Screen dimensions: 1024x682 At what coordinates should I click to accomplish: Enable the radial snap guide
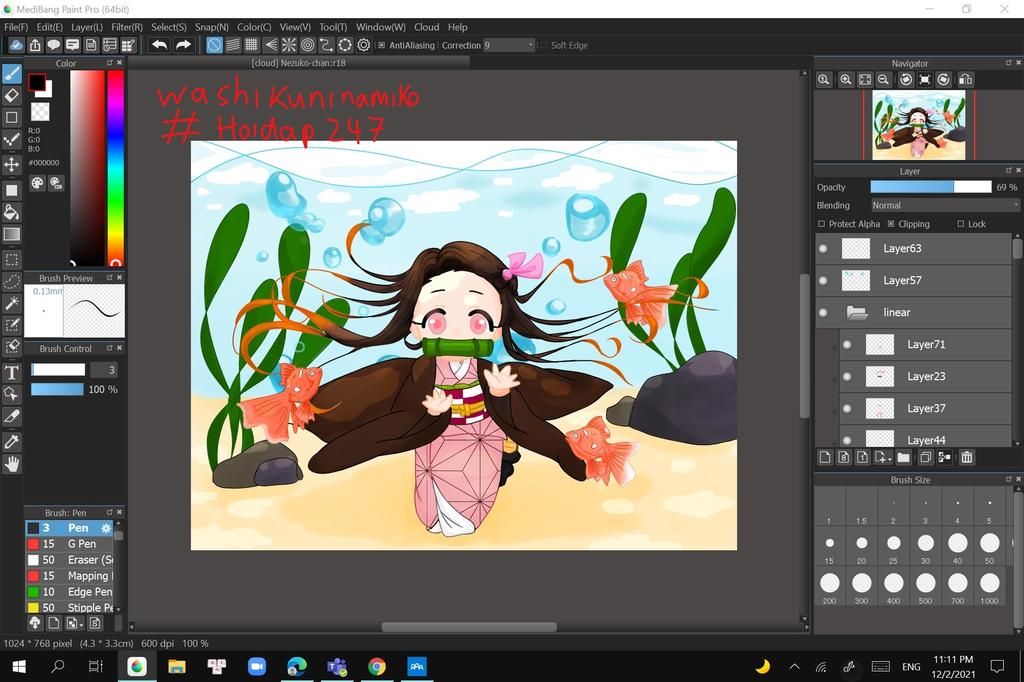coord(289,45)
